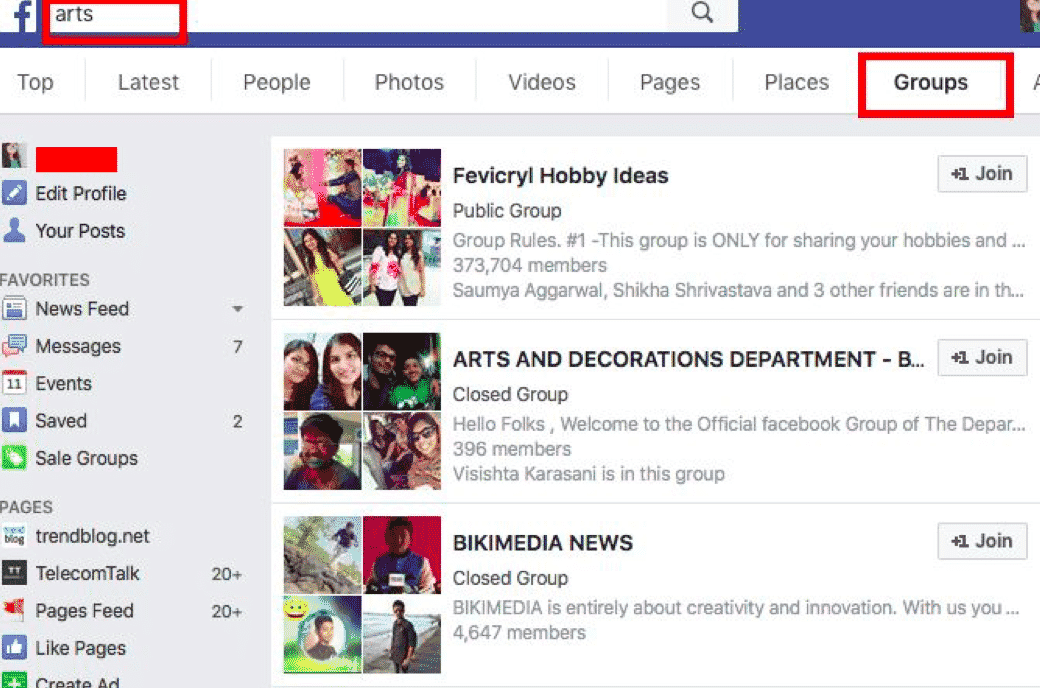This screenshot has width=1040, height=688.
Task: Click the Pages Feed 20+ counter
Action: (227, 611)
